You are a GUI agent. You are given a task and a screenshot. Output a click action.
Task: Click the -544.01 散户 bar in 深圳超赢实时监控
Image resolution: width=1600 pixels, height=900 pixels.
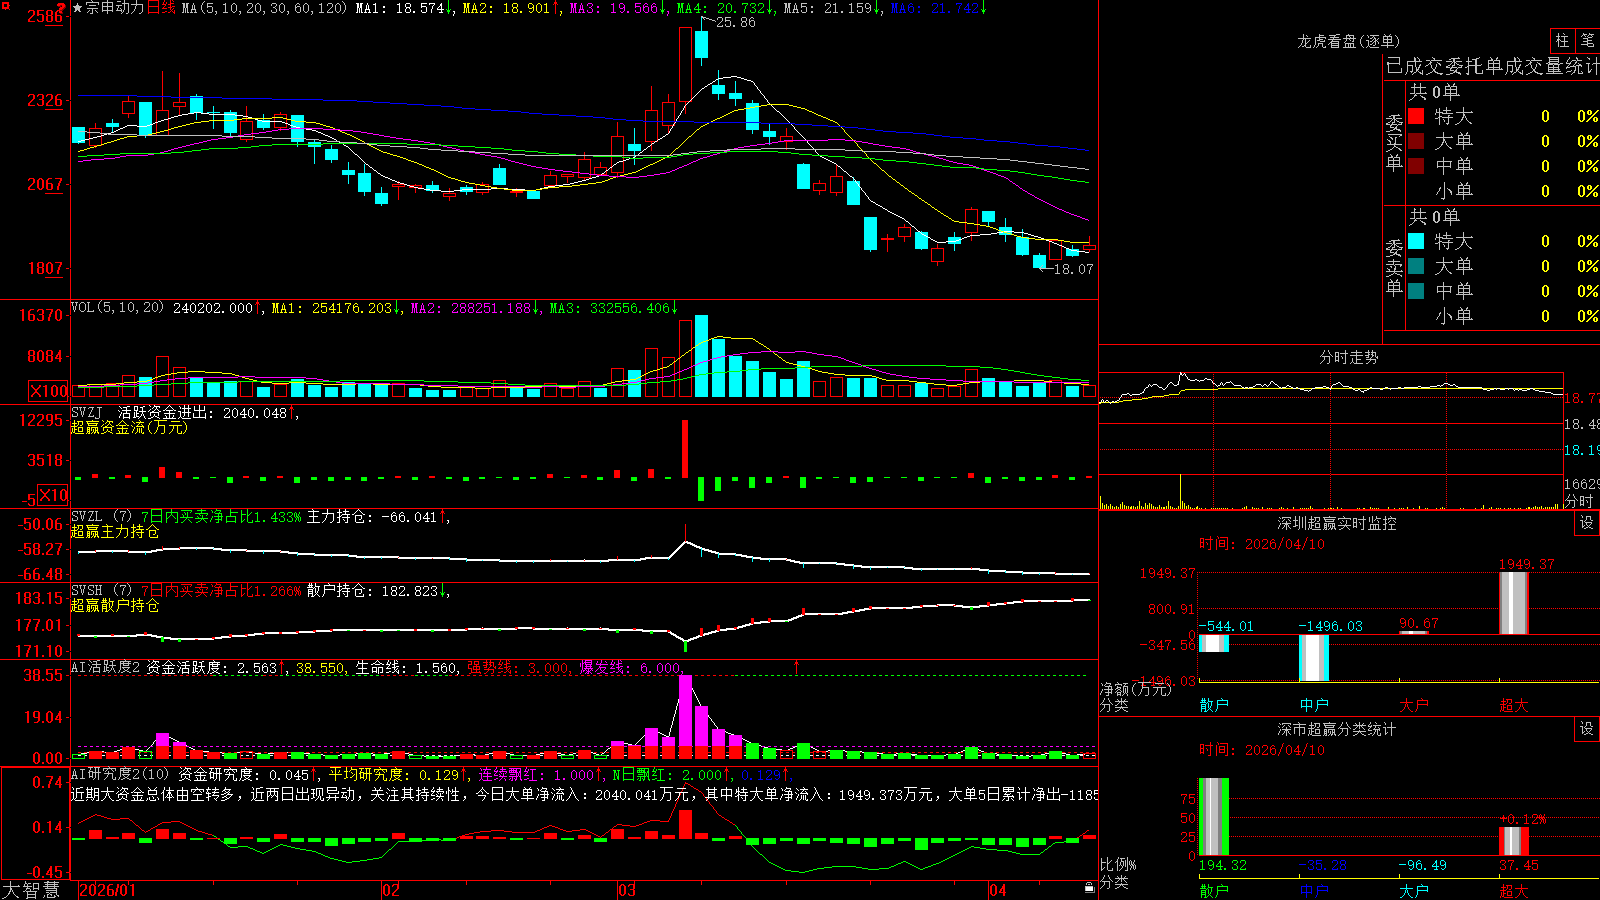[x=1214, y=643]
